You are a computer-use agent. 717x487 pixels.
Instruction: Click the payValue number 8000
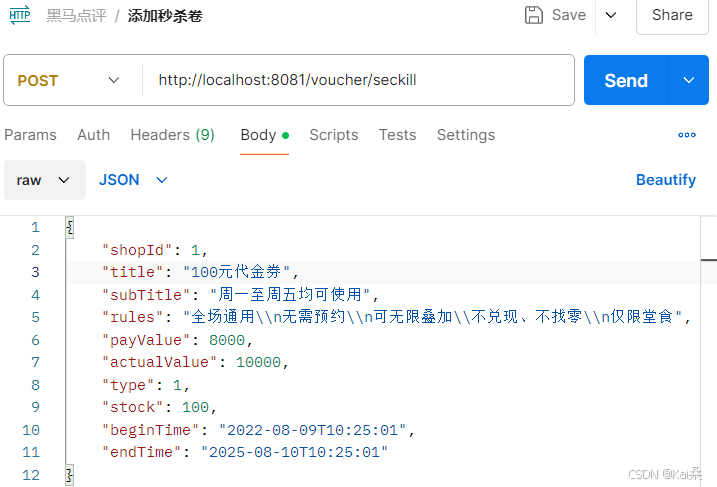coord(227,340)
